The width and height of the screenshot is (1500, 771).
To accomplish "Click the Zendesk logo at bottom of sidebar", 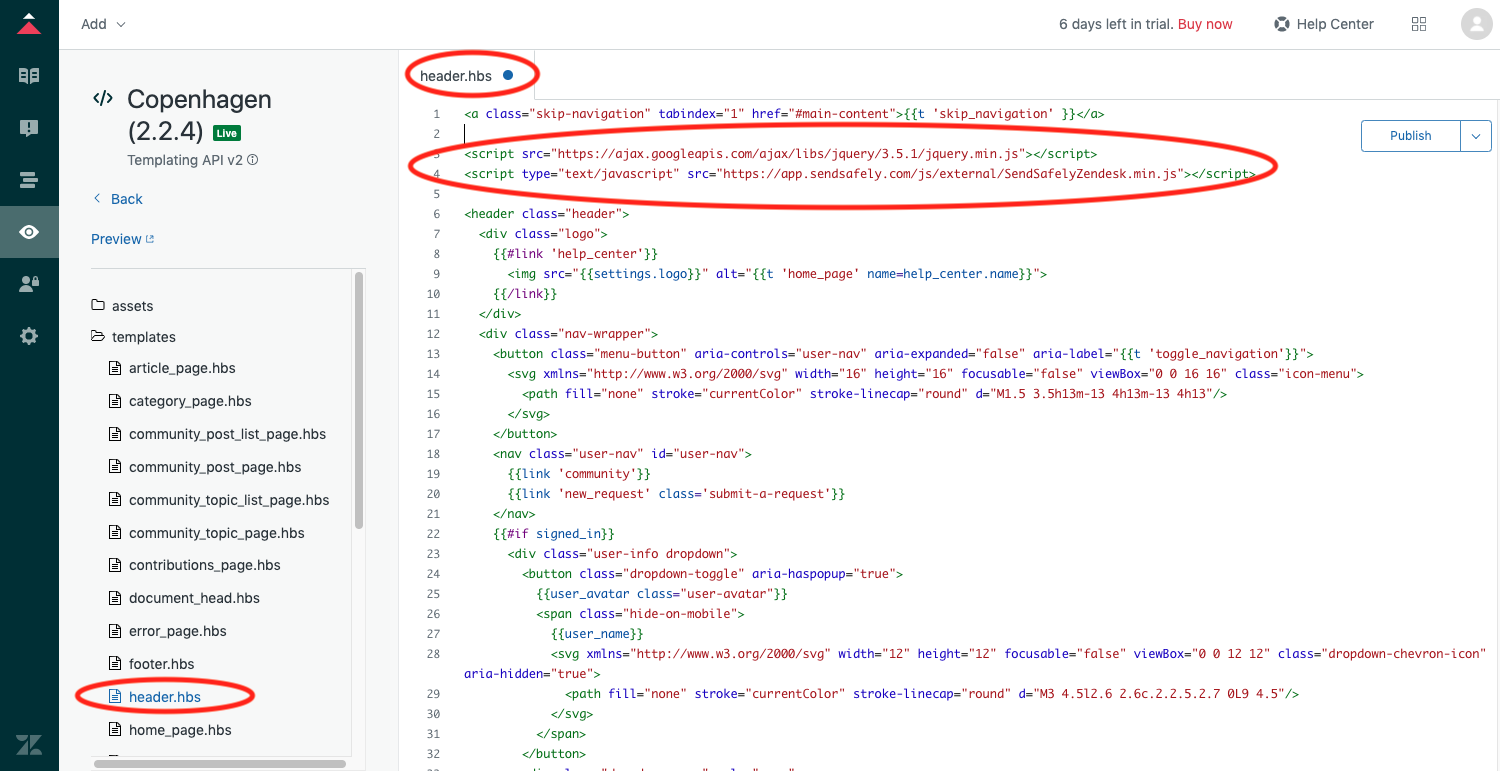I will click(x=29, y=745).
